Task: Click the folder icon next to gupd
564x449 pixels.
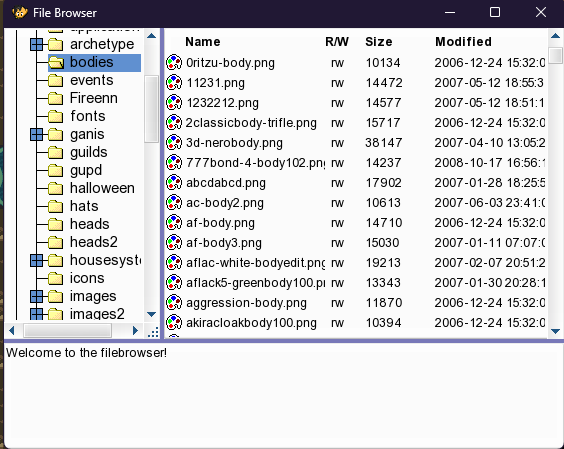Action: (x=55, y=170)
